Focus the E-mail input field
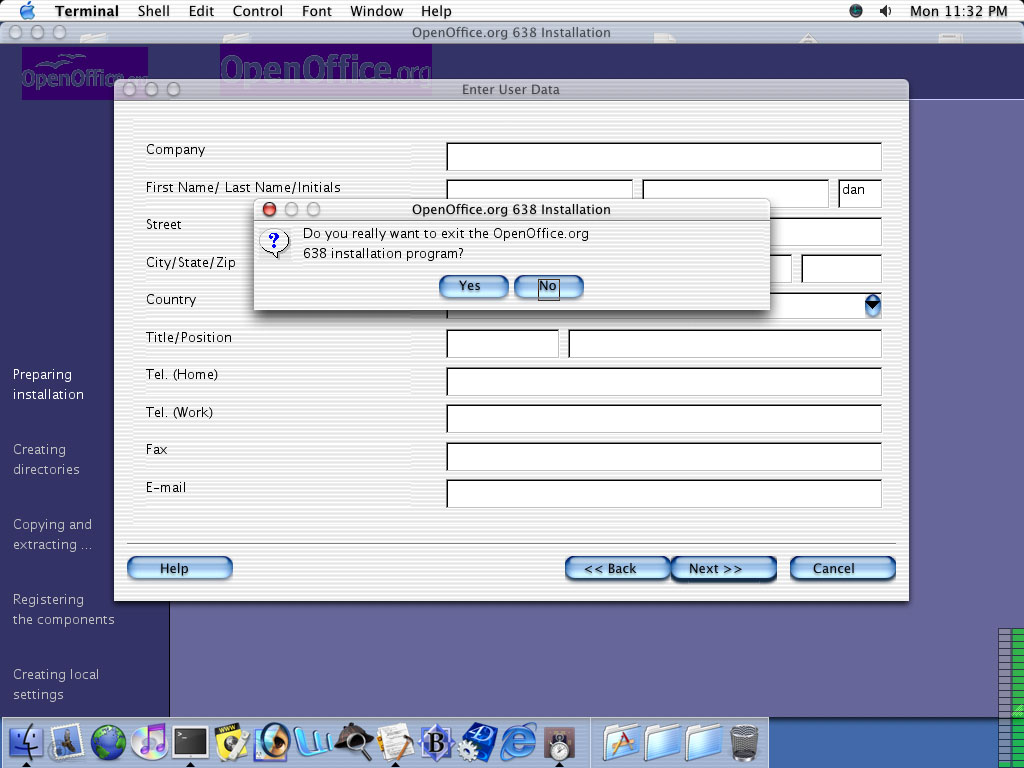Screen dimensions: 1024x768 click(664, 494)
